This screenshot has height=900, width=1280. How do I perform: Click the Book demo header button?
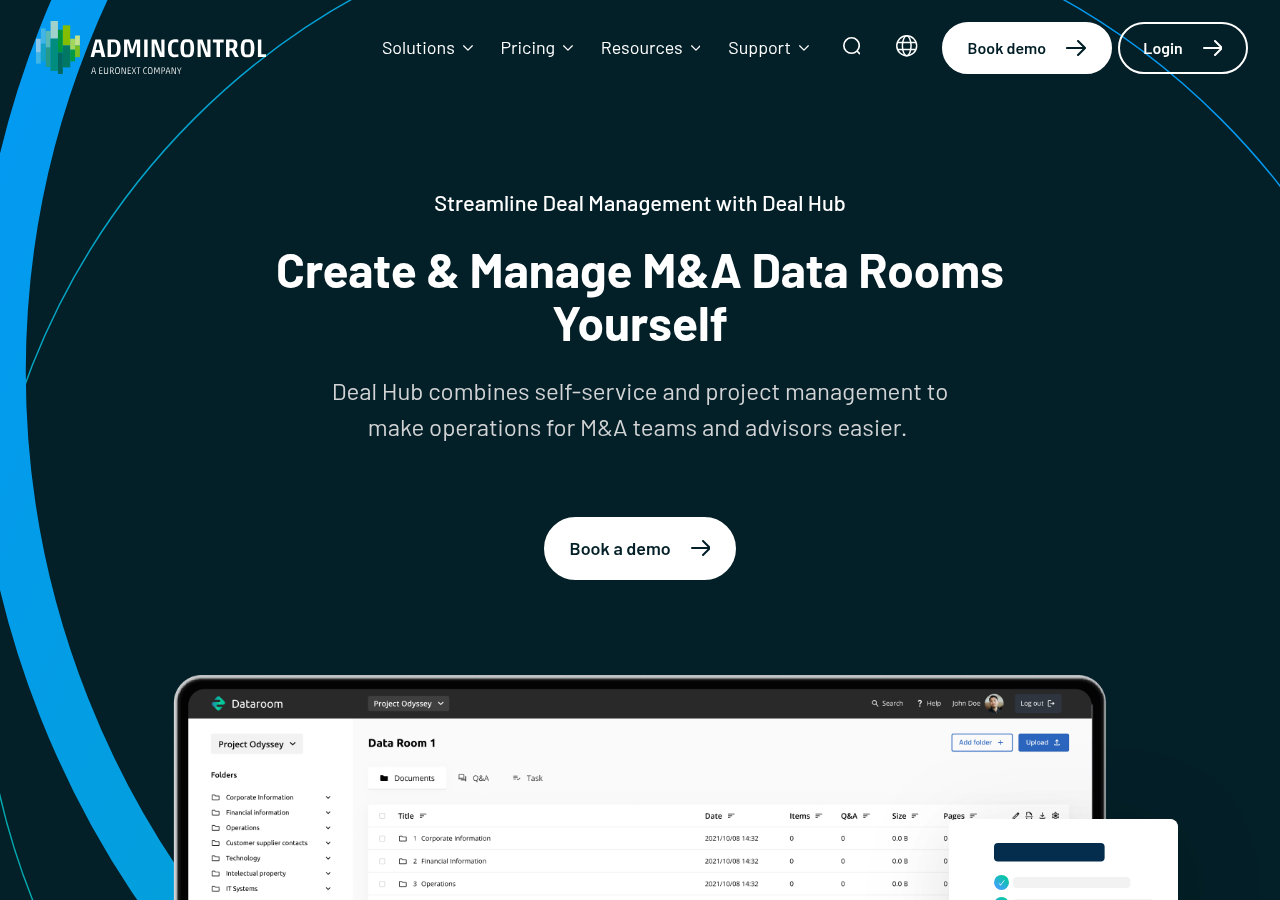click(x=1027, y=48)
